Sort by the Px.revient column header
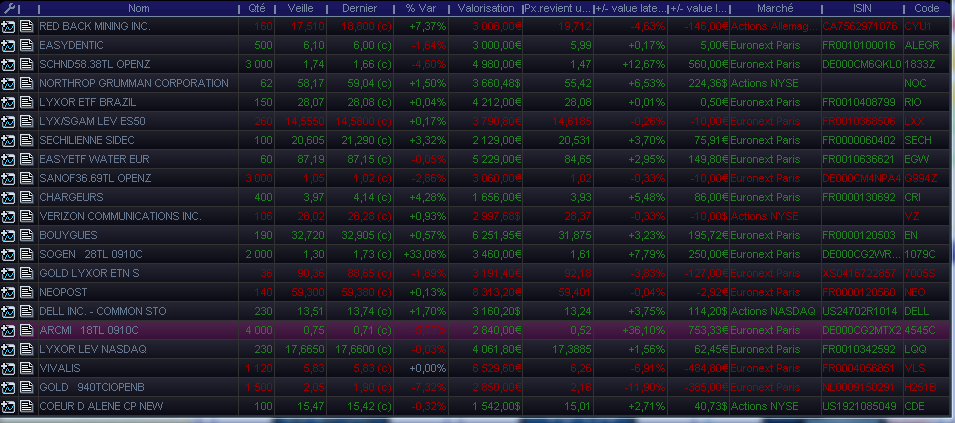This screenshot has width=955, height=423. pos(557,9)
